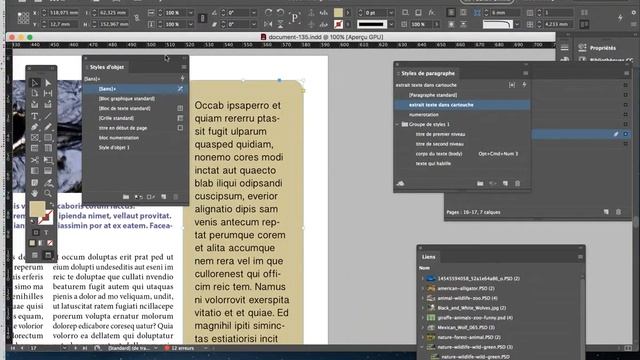Click the fill color swatch in control panel
This screenshot has height=360, width=640.
338,13
